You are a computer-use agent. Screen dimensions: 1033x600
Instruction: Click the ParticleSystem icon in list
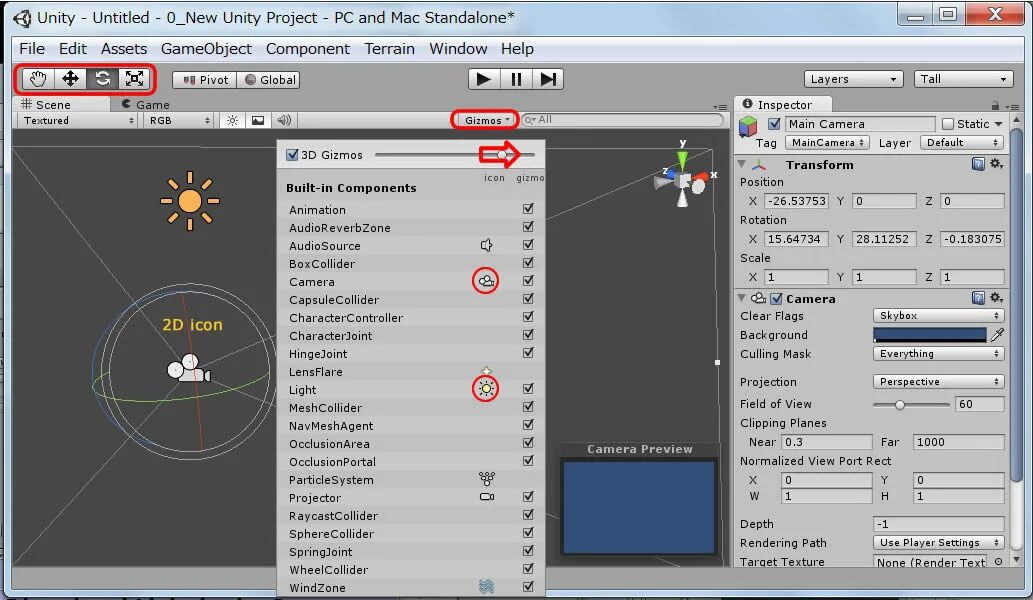tap(487, 479)
